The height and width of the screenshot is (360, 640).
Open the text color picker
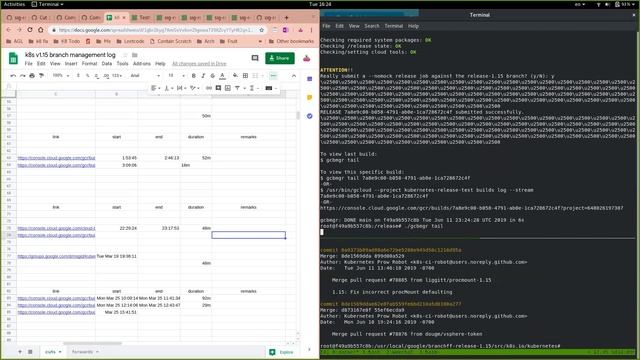point(222,76)
